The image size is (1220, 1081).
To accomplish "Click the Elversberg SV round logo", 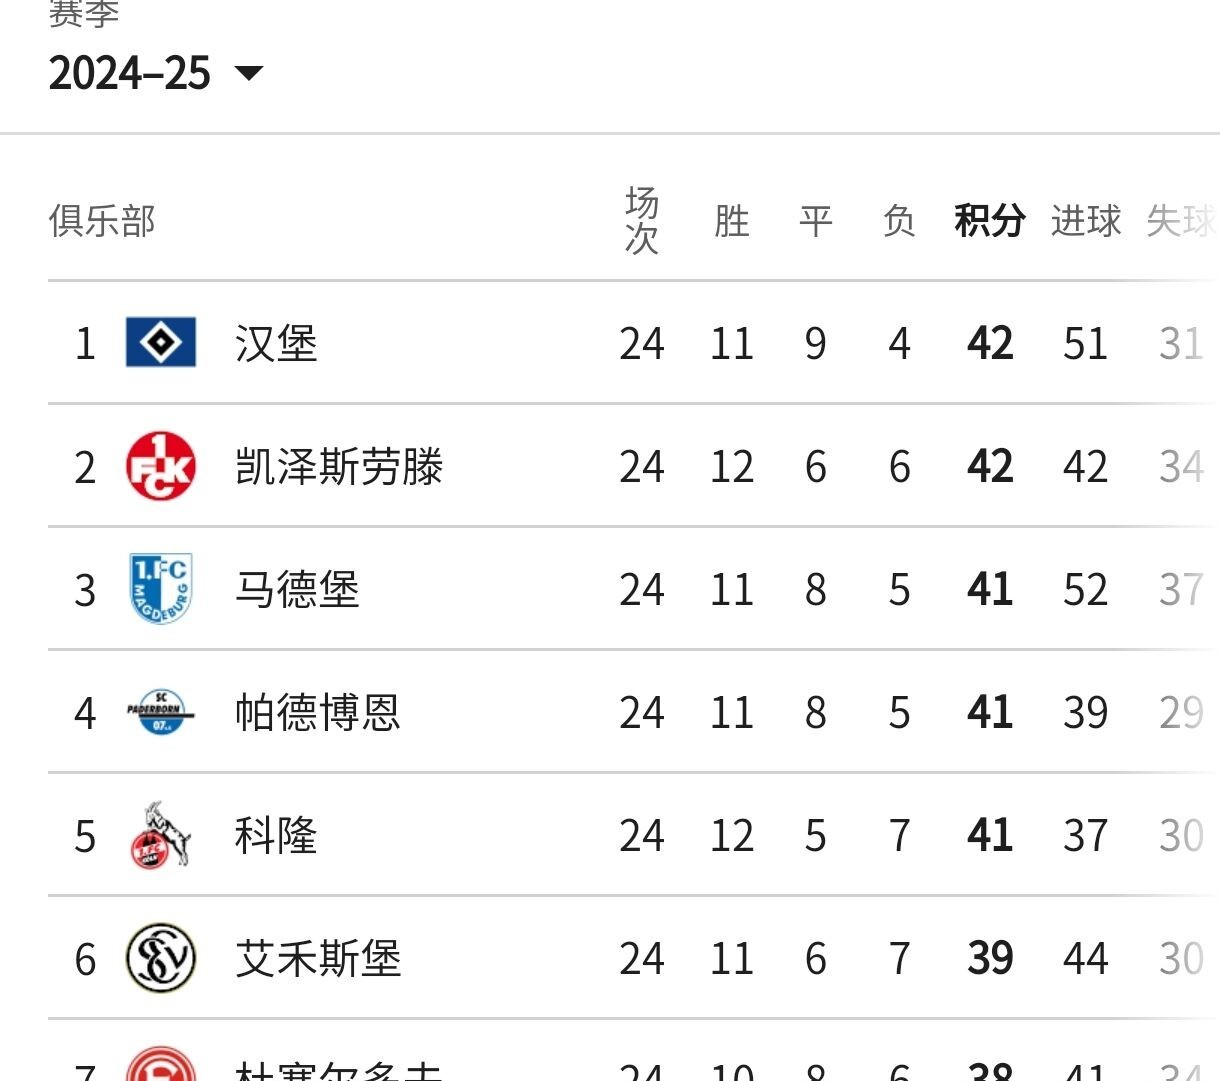I will click(161, 958).
